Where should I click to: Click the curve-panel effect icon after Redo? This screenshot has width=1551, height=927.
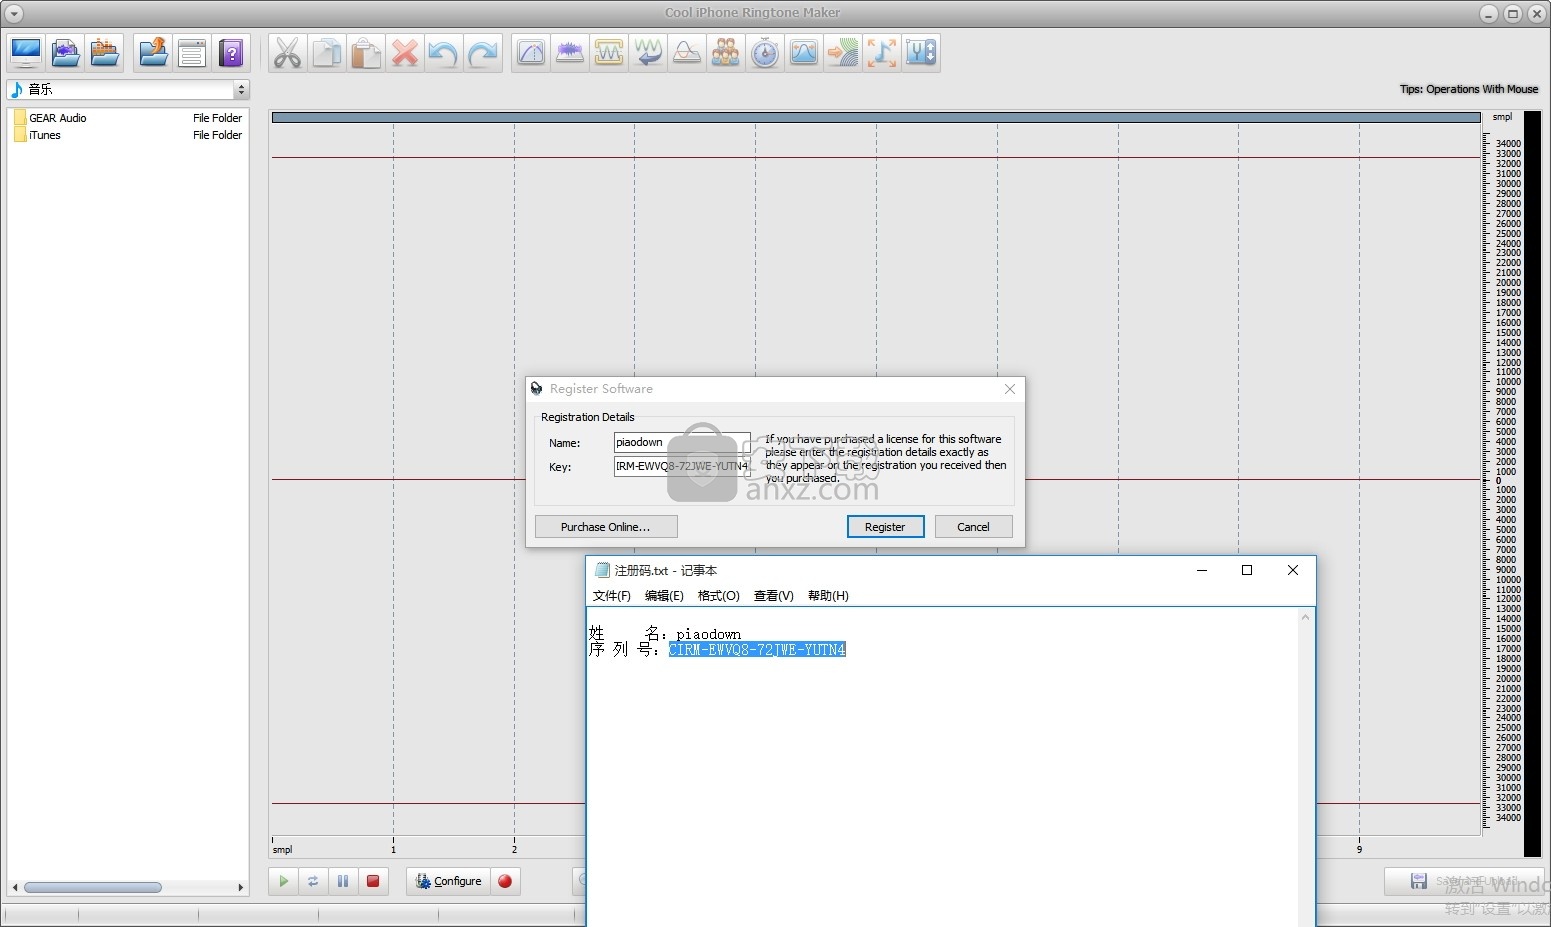(x=531, y=52)
